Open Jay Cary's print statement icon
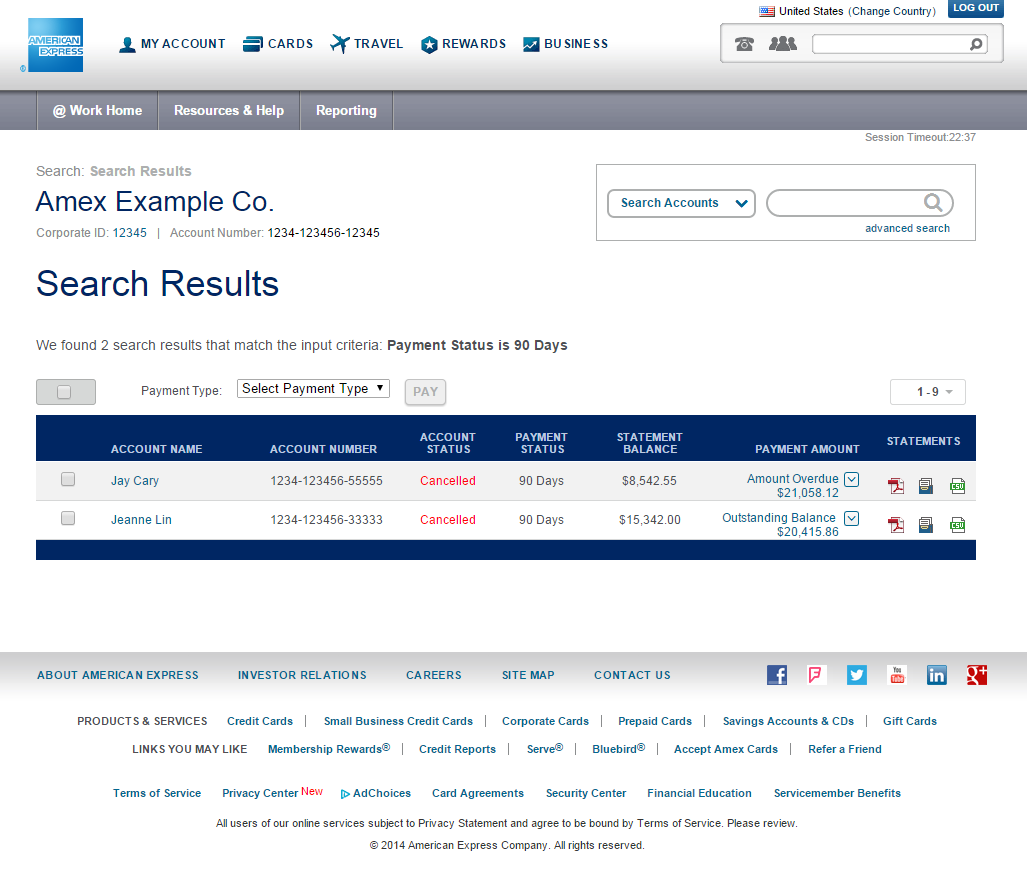Image resolution: width=1027 pixels, height=880 pixels. [x=926, y=486]
